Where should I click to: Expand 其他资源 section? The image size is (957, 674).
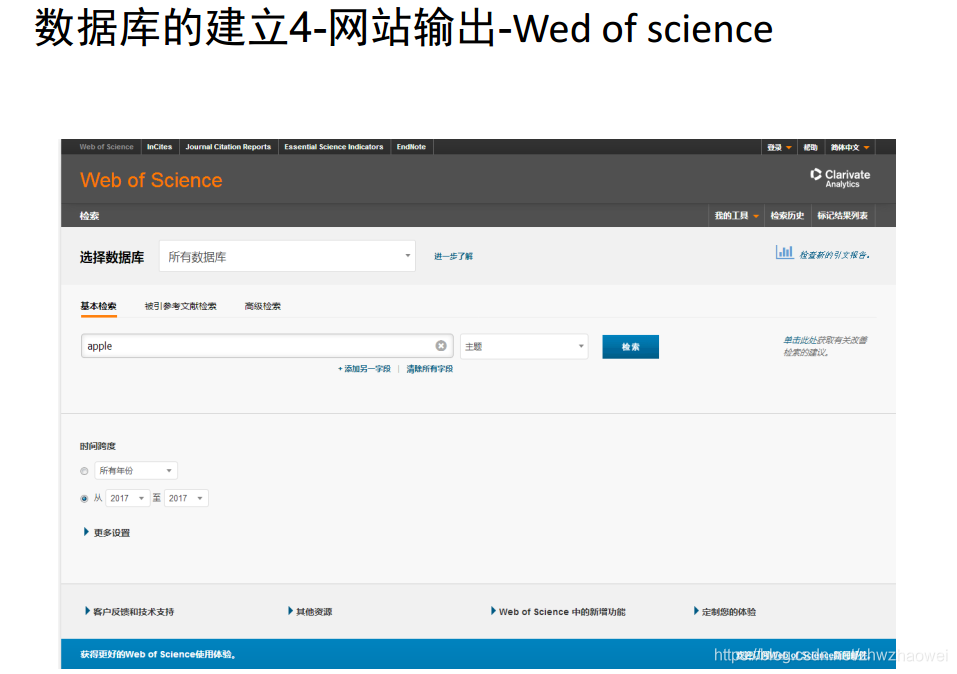[x=310, y=611]
